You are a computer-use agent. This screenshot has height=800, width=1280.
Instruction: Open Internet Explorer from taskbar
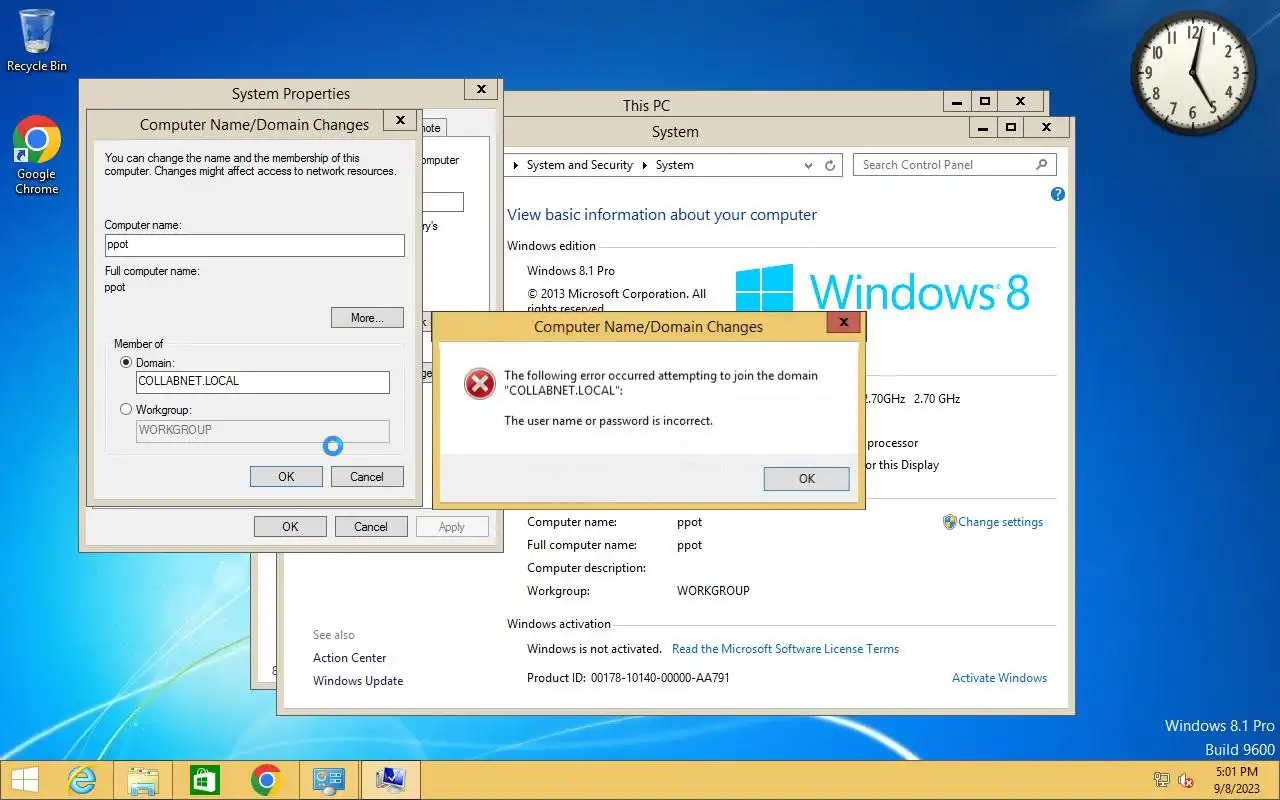coord(82,780)
